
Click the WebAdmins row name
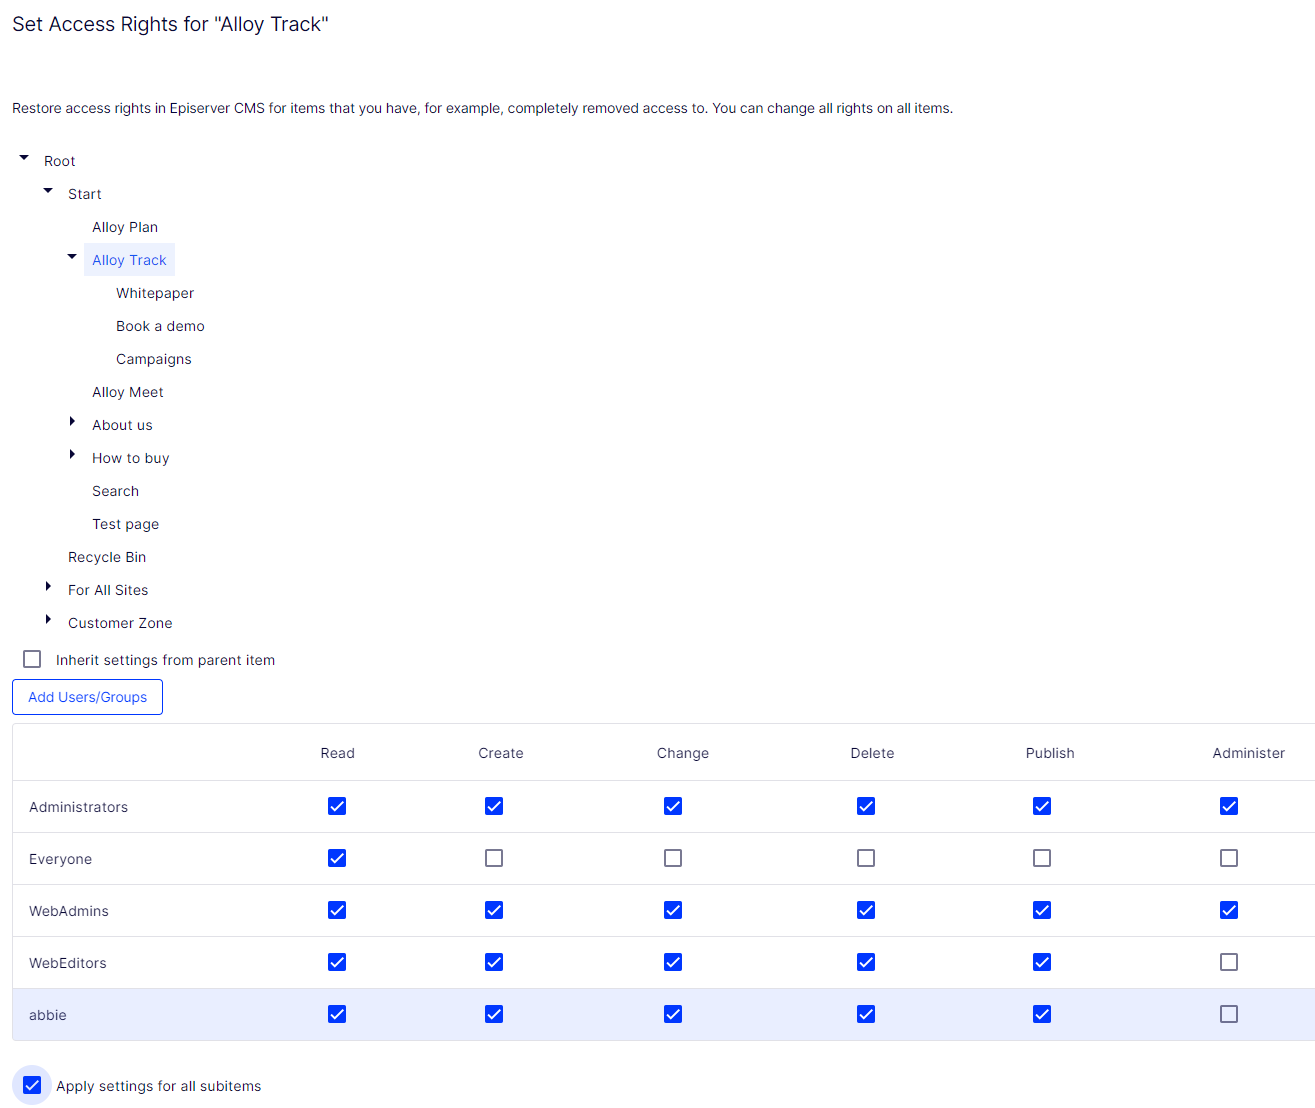pyautogui.click(x=69, y=911)
